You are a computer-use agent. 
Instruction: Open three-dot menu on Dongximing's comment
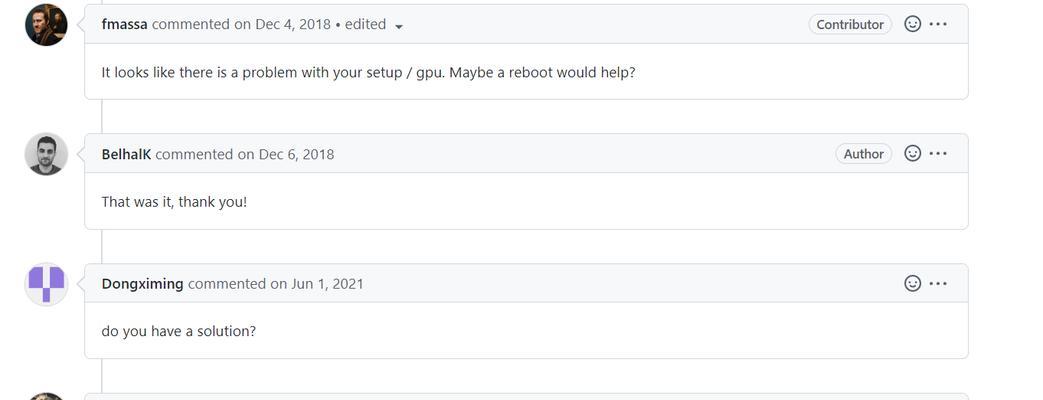(938, 284)
